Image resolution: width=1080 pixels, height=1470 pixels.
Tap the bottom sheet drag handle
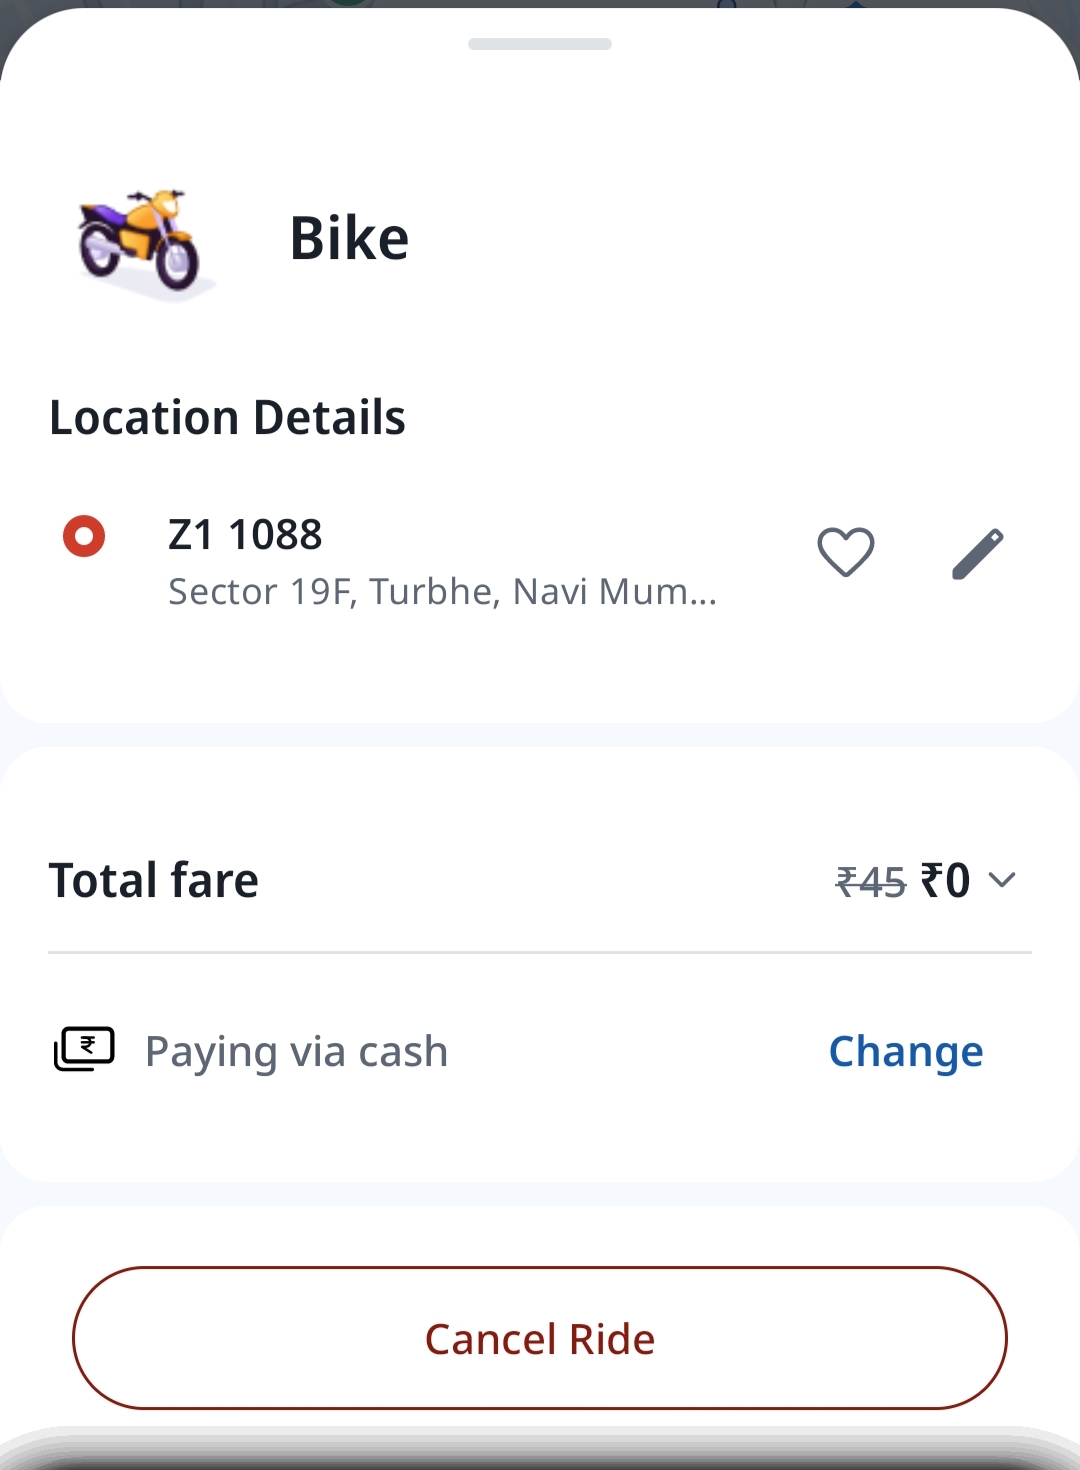540,44
